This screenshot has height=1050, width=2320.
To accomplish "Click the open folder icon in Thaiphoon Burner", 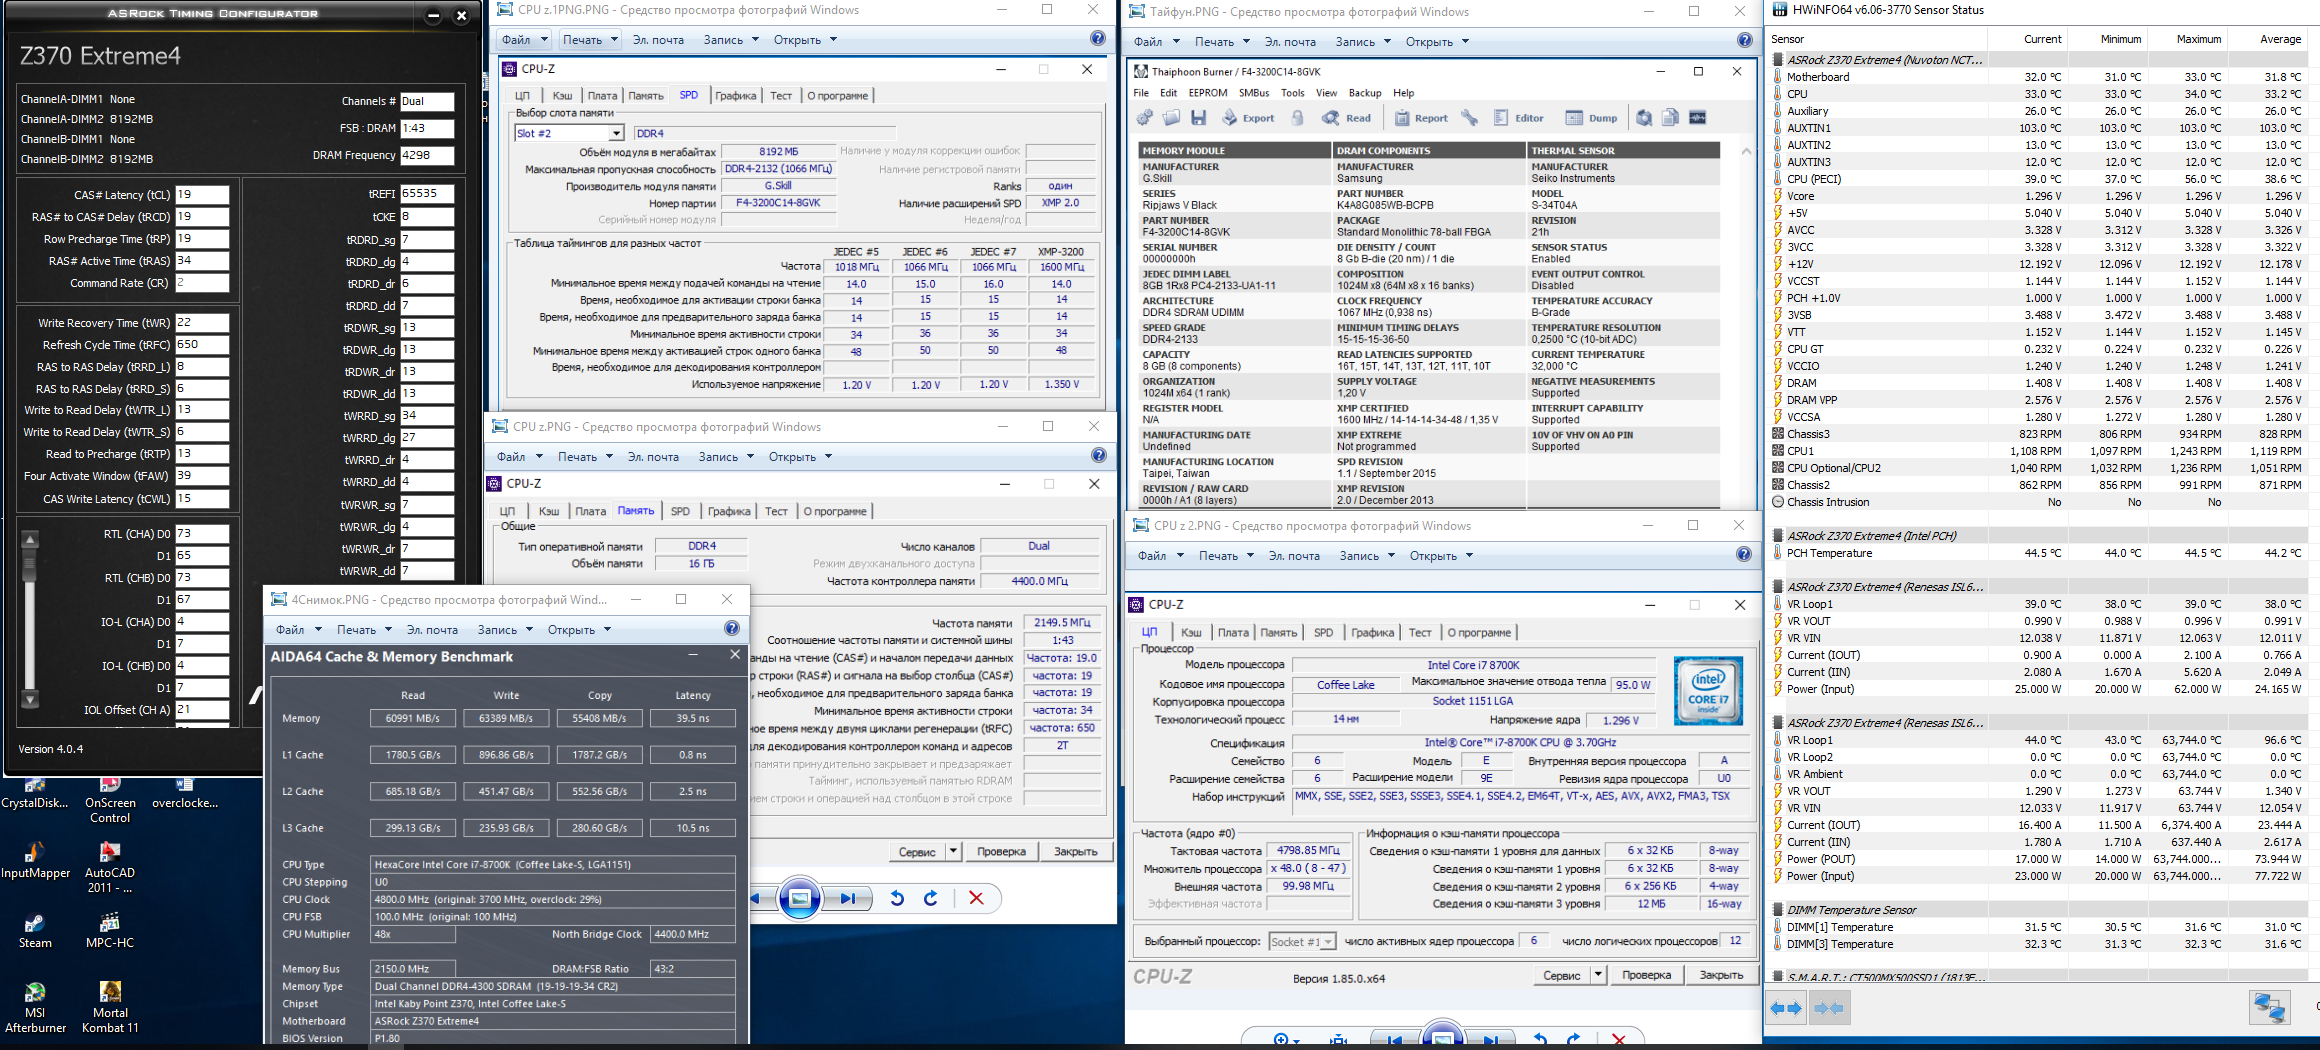I will (1171, 118).
